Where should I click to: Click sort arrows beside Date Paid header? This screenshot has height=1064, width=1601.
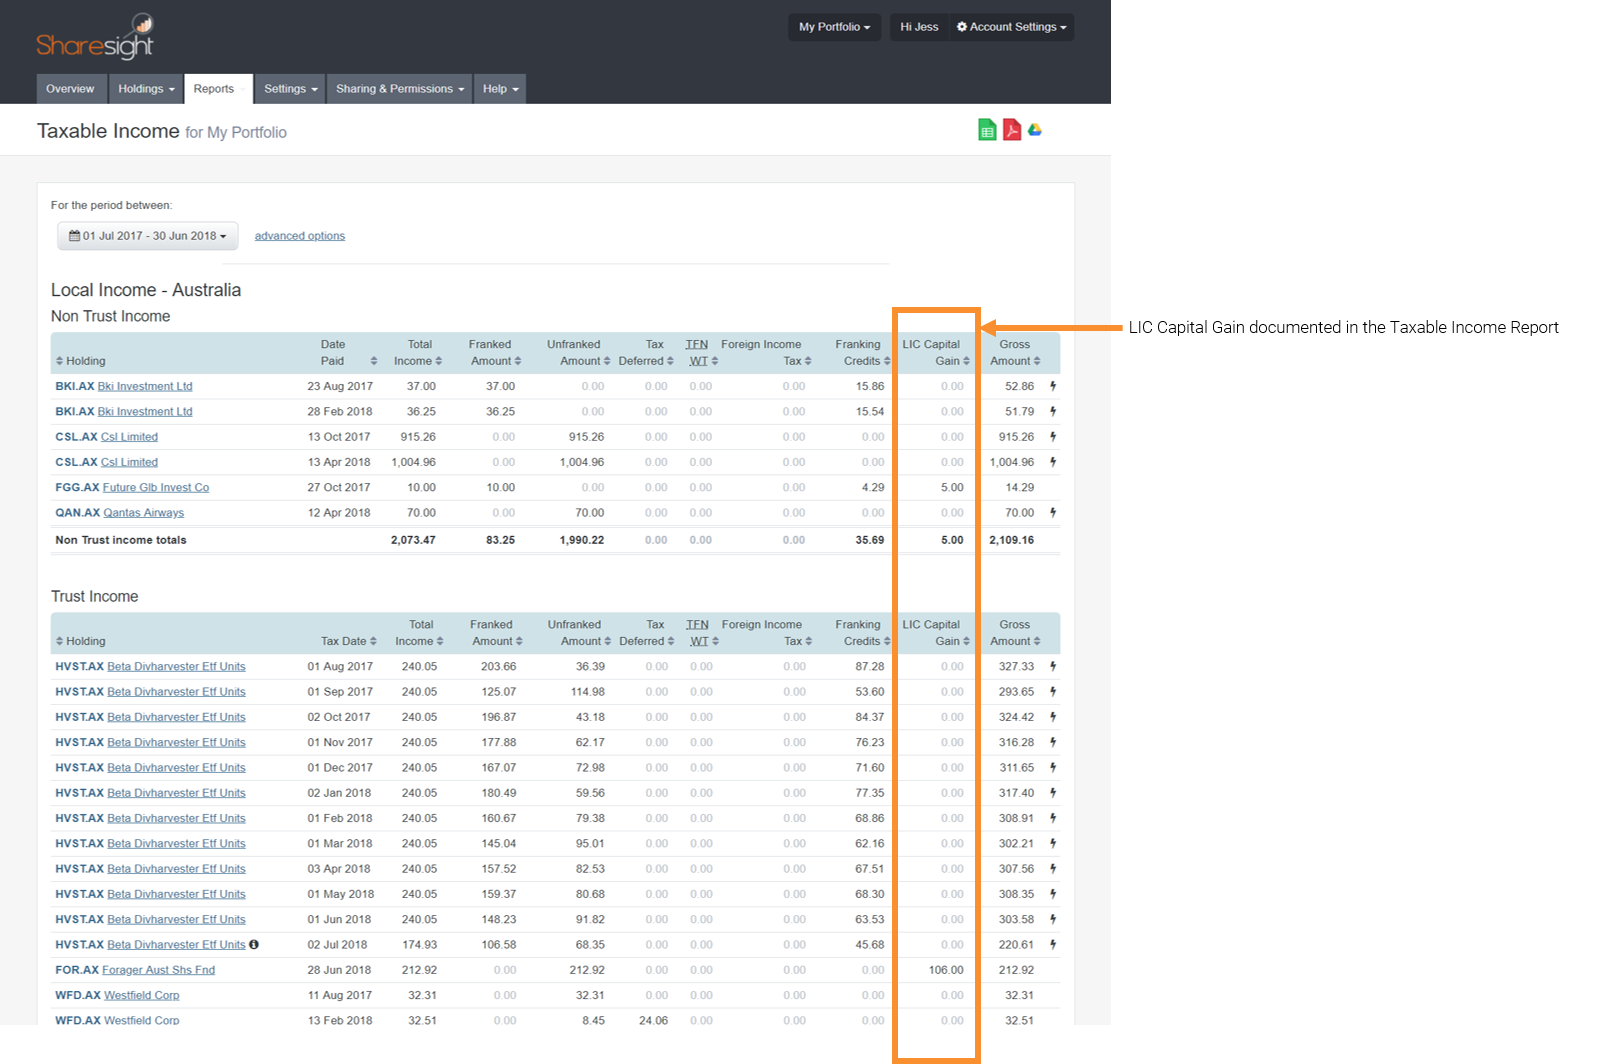[374, 361]
